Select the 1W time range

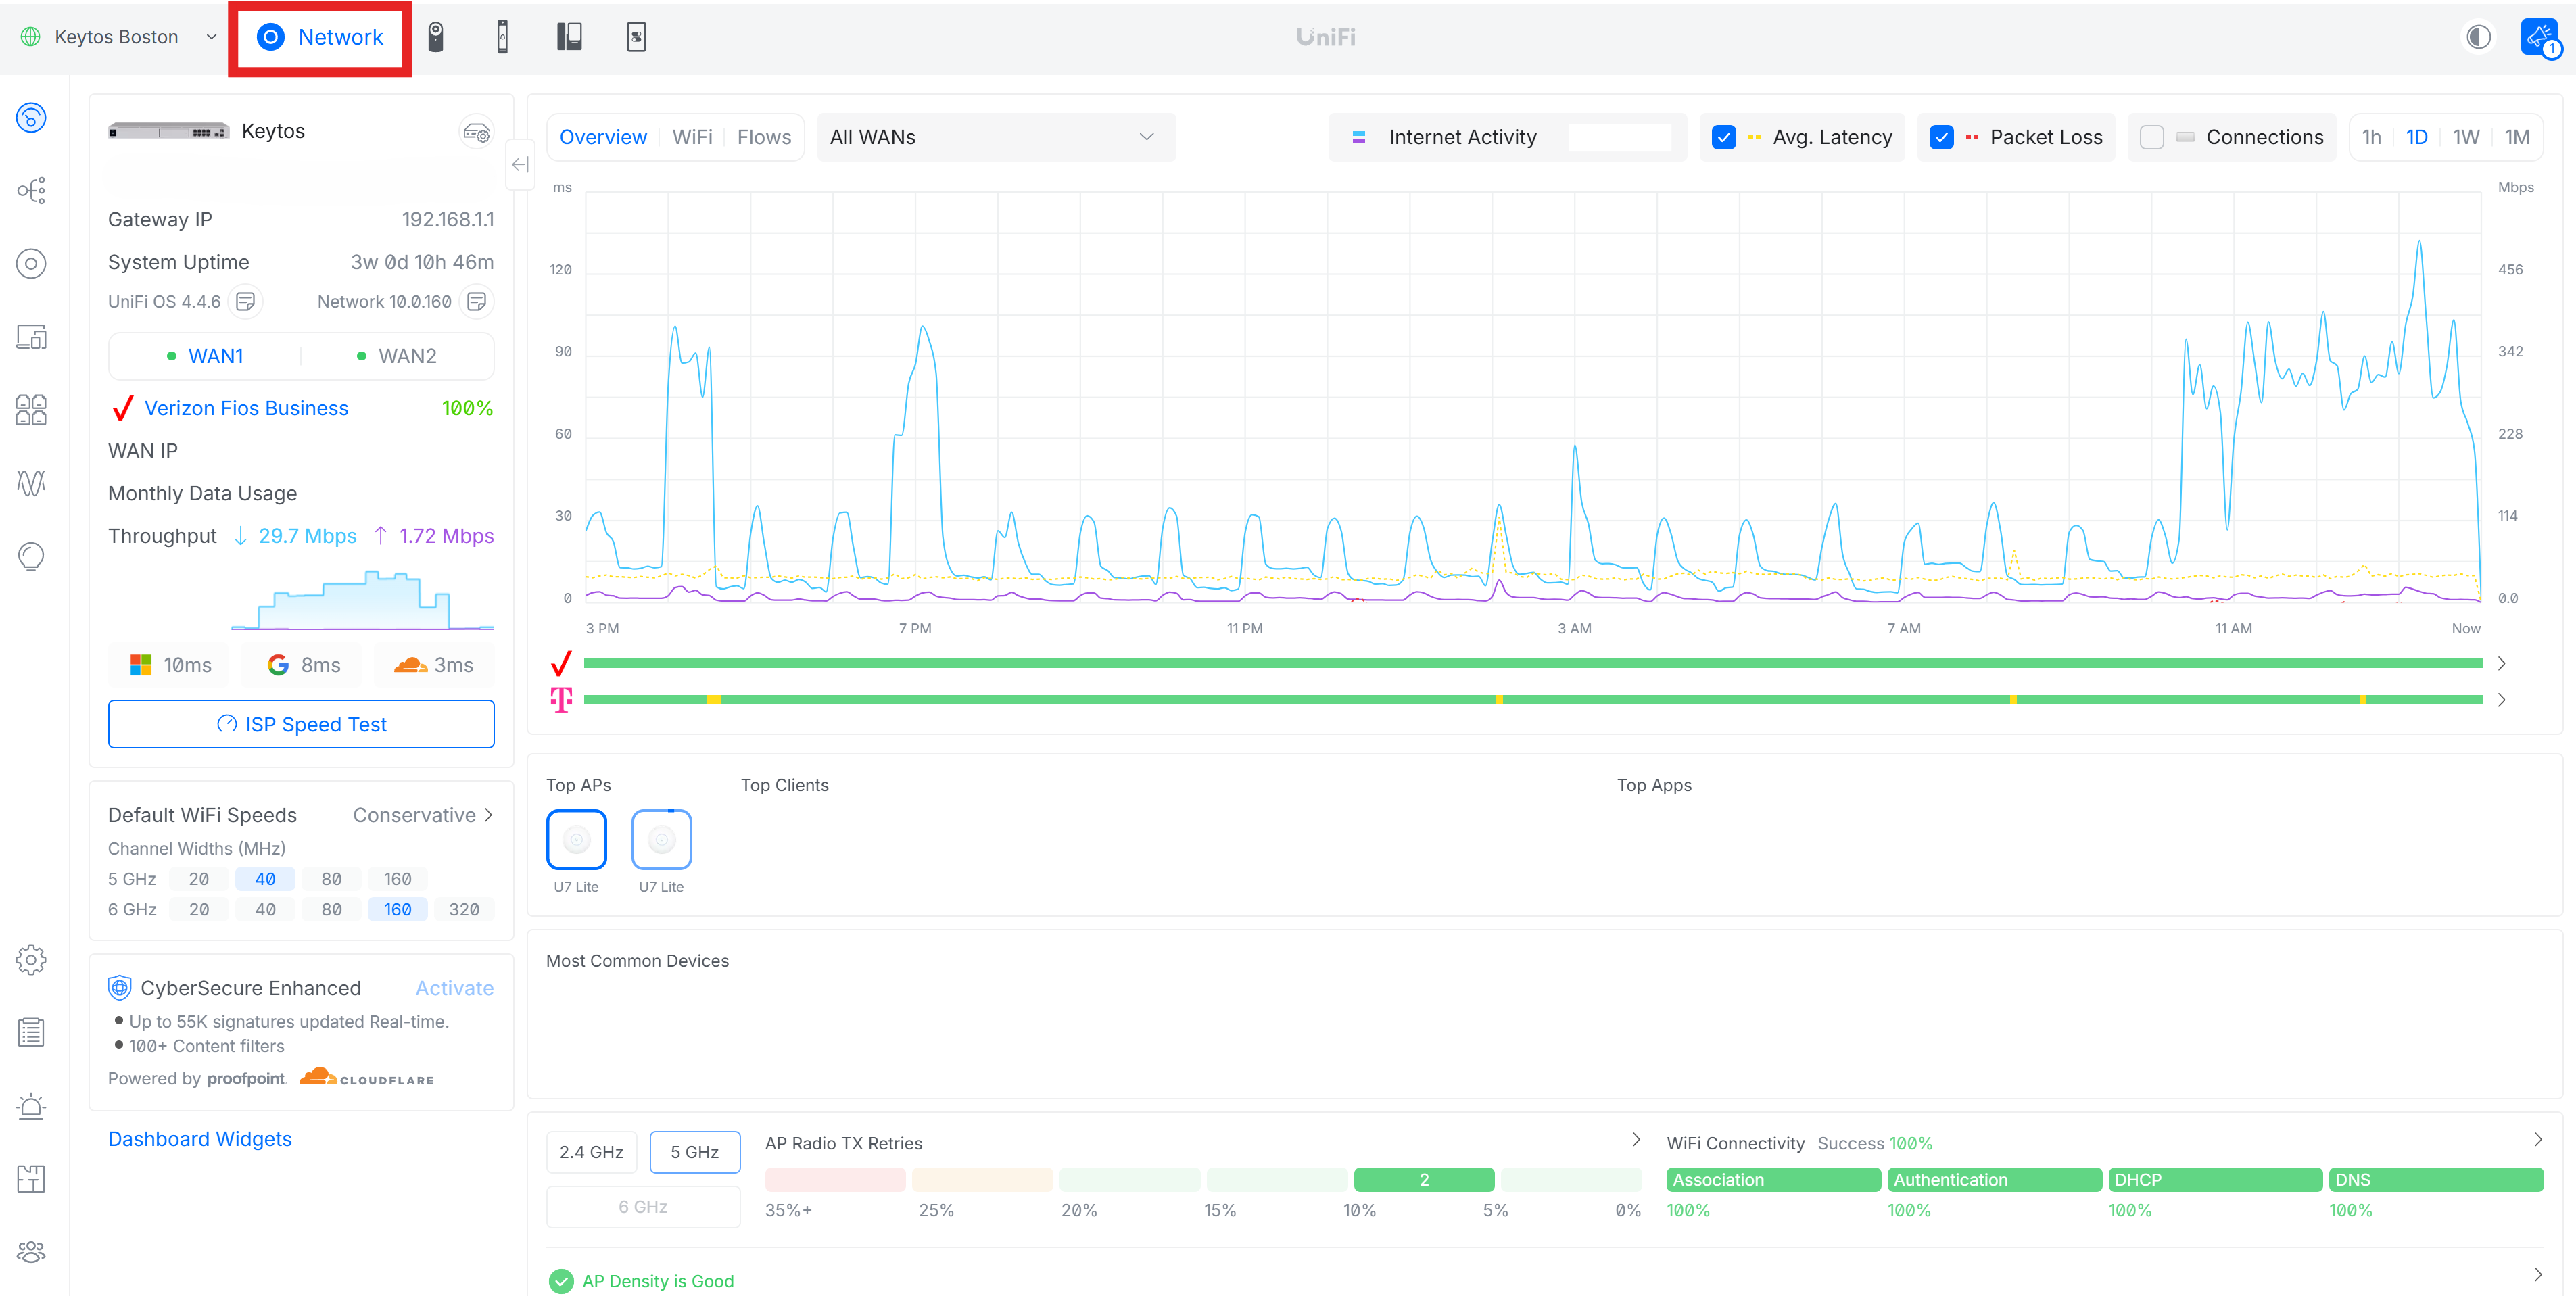2466,137
